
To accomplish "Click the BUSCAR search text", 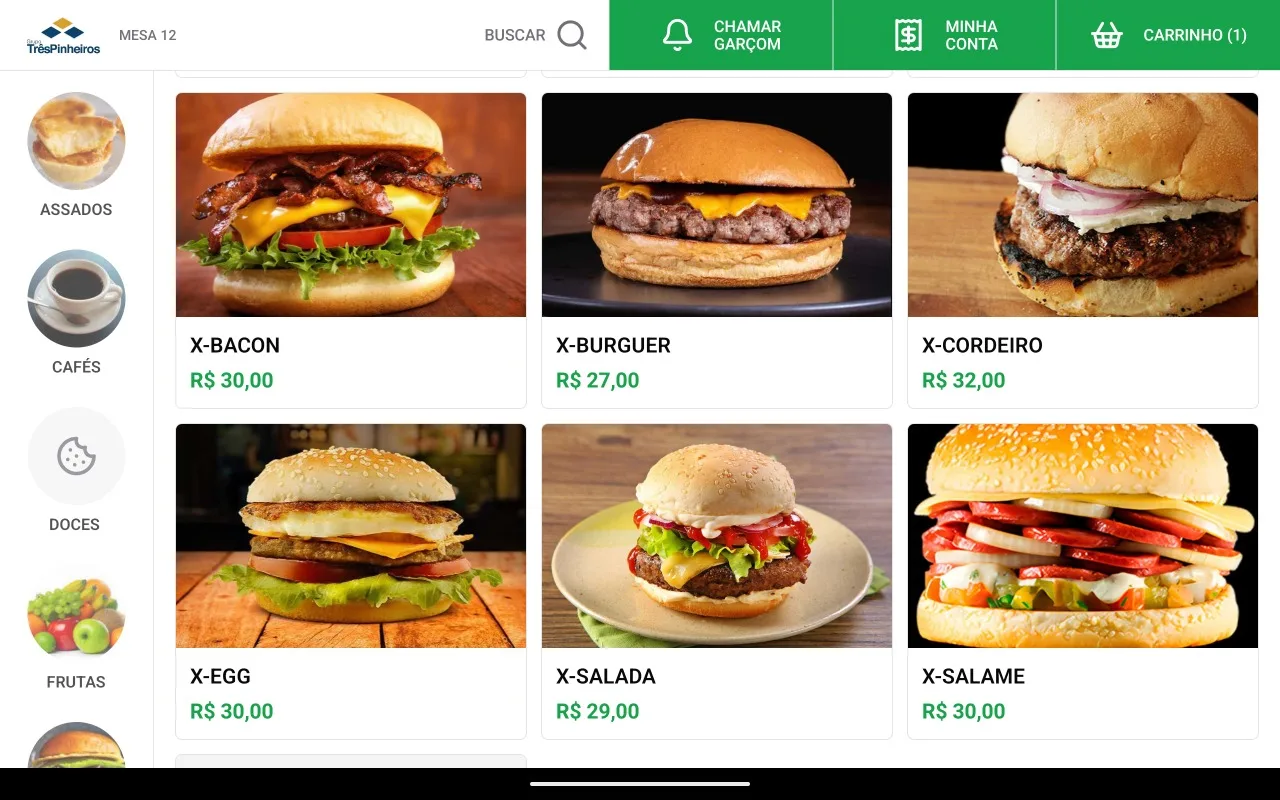I will [x=515, y=35].
